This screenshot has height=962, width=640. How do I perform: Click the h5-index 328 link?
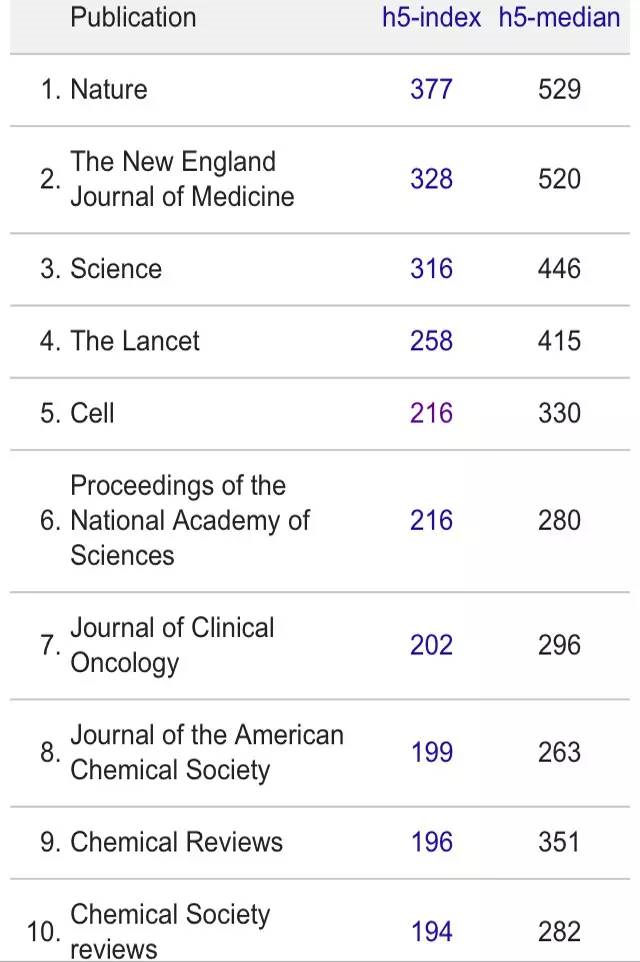tap(431, 179)
